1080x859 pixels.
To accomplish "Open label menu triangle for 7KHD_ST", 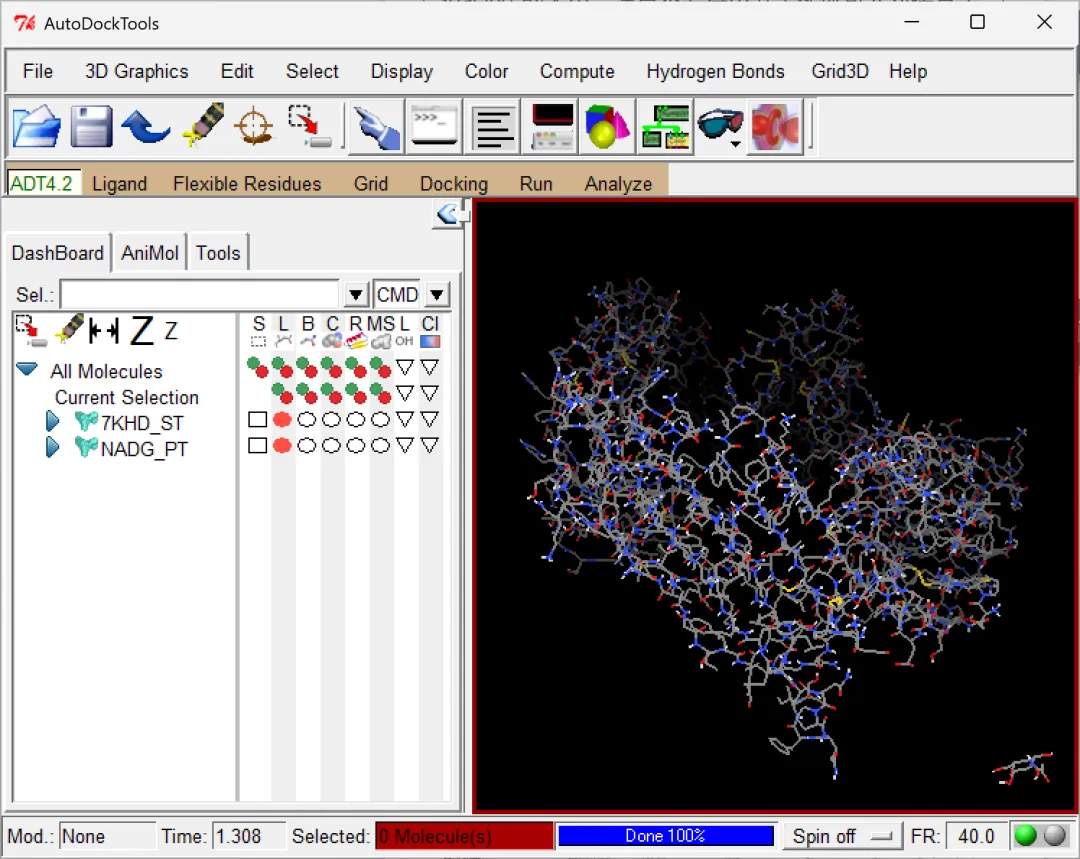I will [x=405, y=420].
